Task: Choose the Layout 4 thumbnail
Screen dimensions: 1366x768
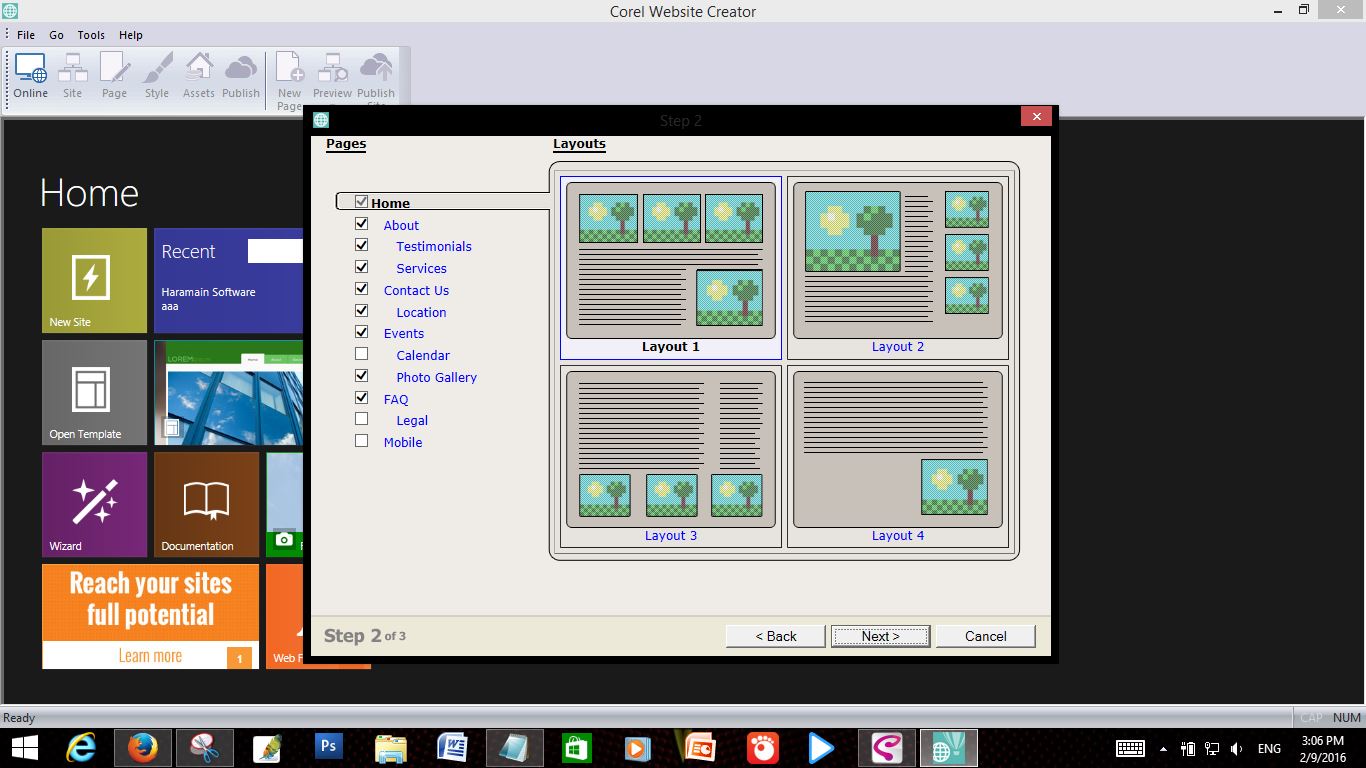Action: [898, 456]
